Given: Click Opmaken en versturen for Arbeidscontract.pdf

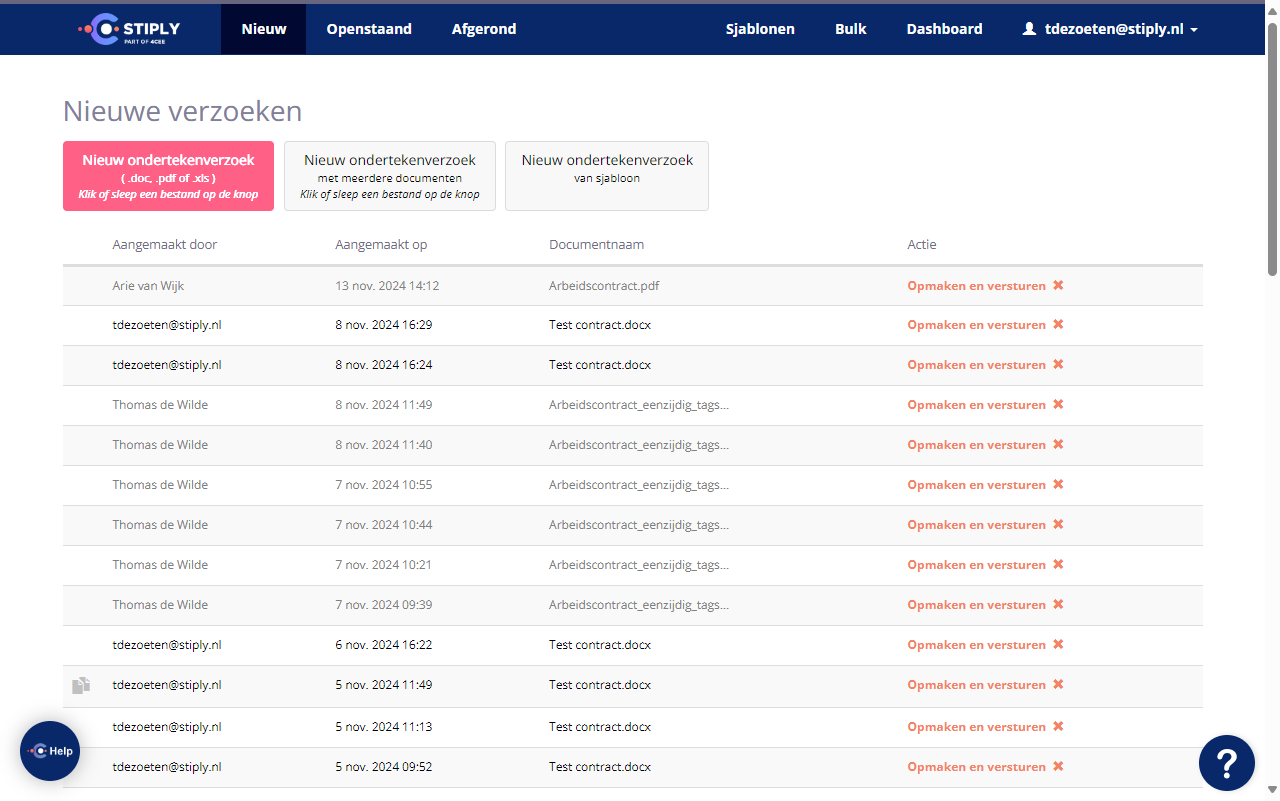Looking at the screenshot, I should coord(976,285).
